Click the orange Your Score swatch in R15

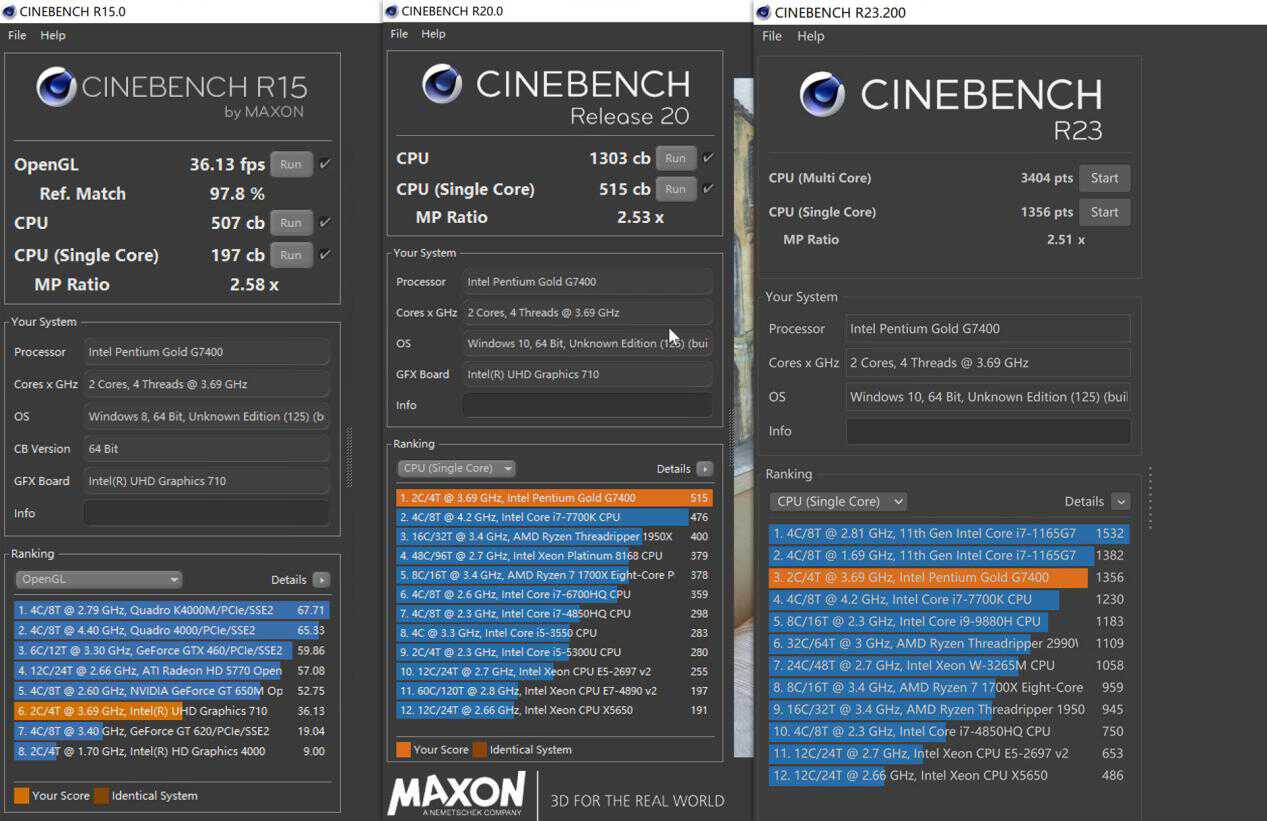coord(21,796)
